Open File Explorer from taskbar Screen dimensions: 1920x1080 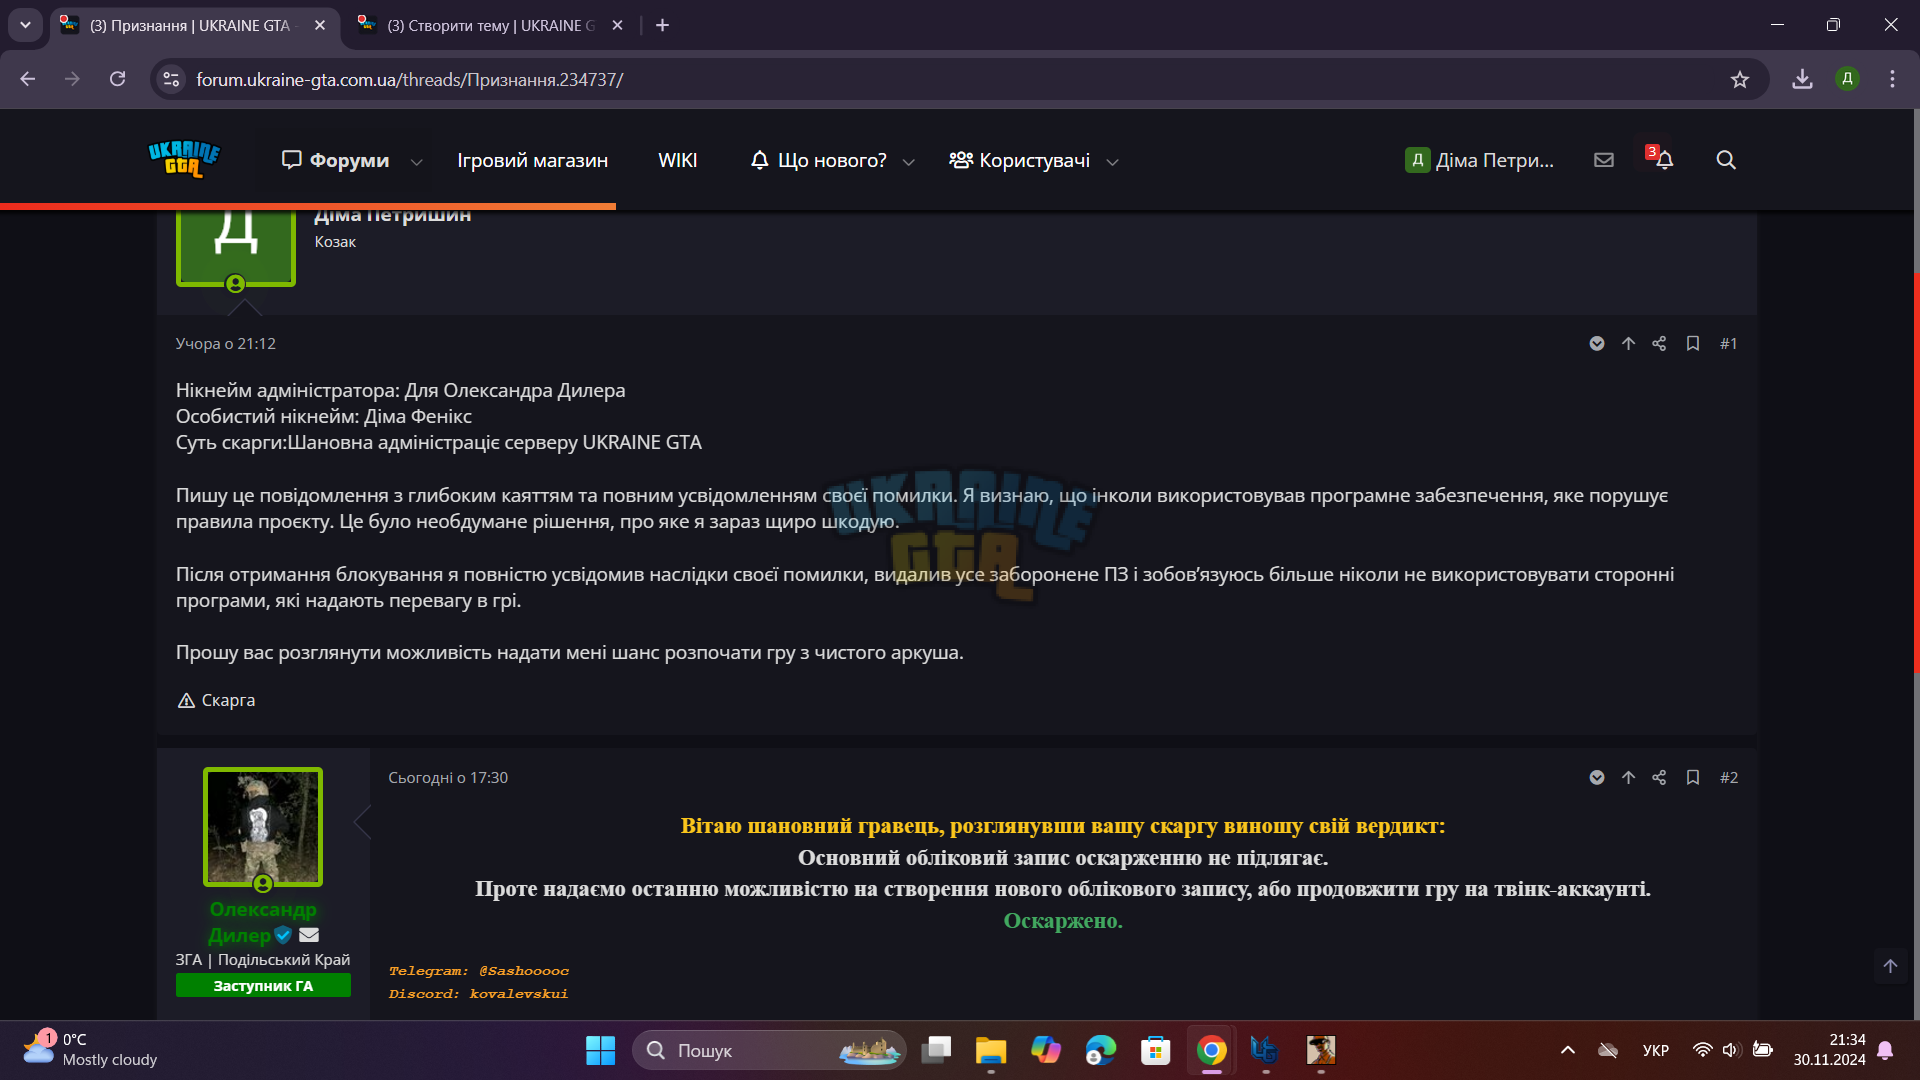[x=991, y=1050]
